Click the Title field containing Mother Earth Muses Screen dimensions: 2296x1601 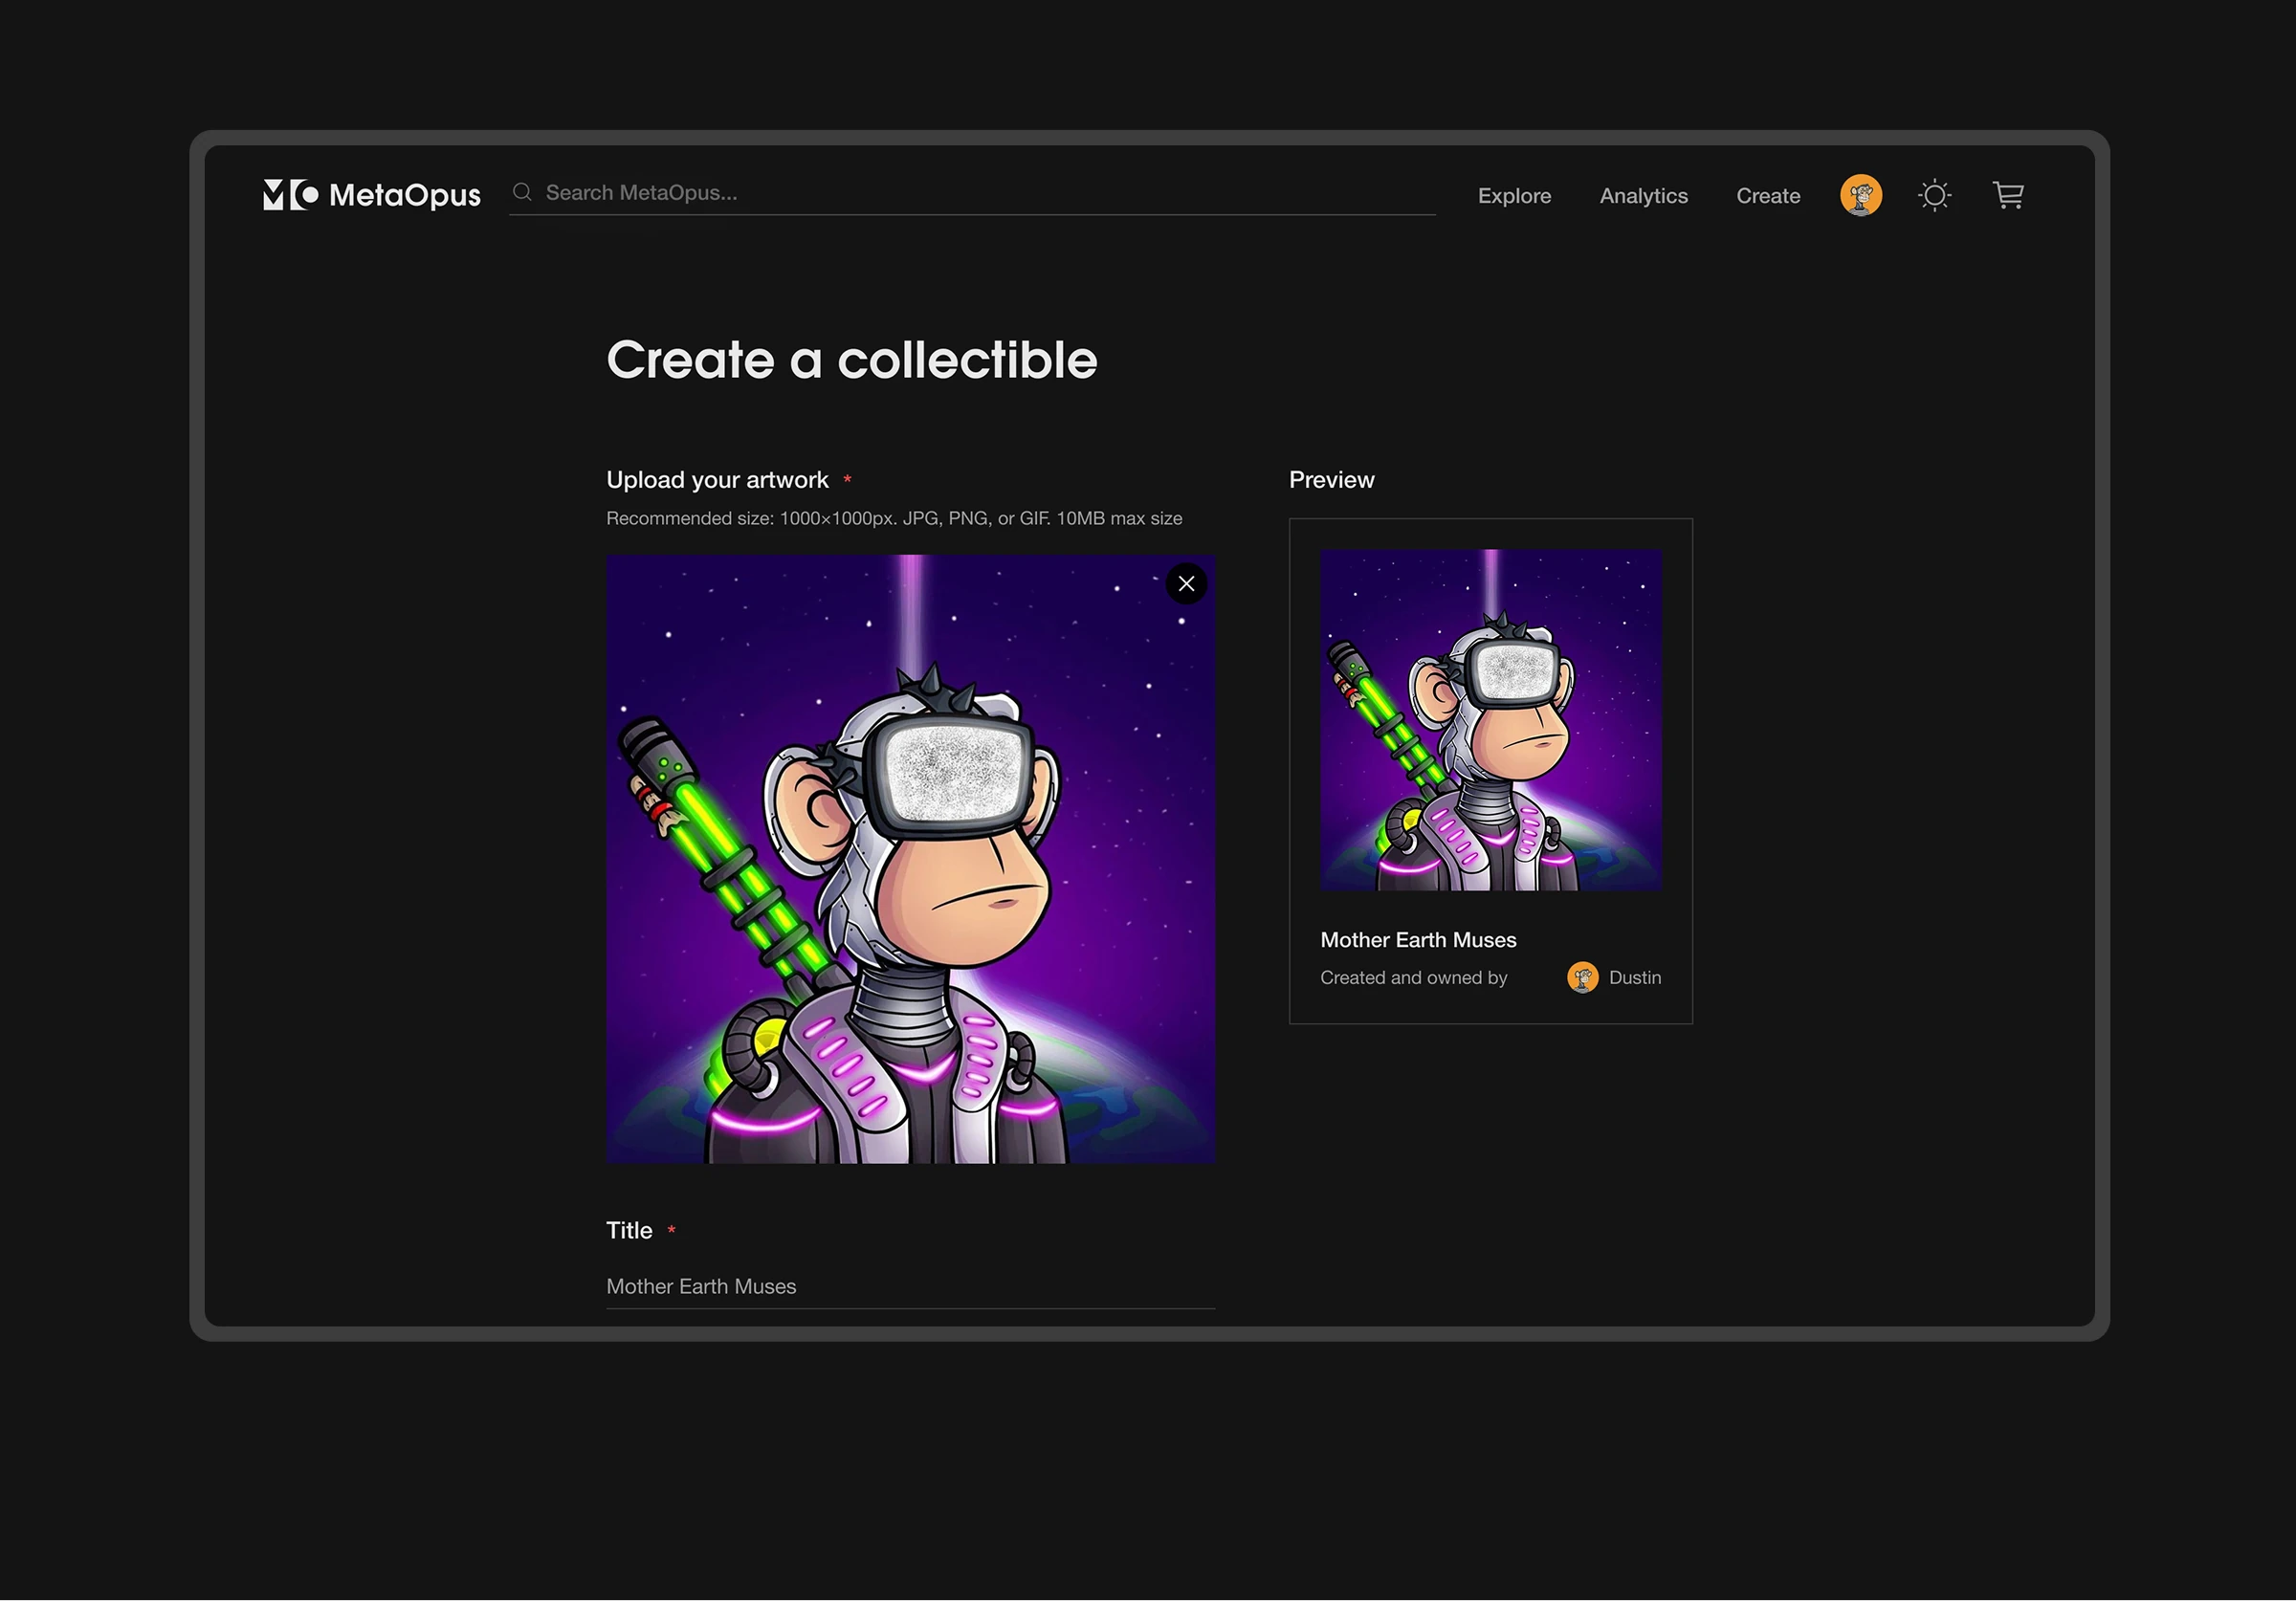coord(910,1286)
